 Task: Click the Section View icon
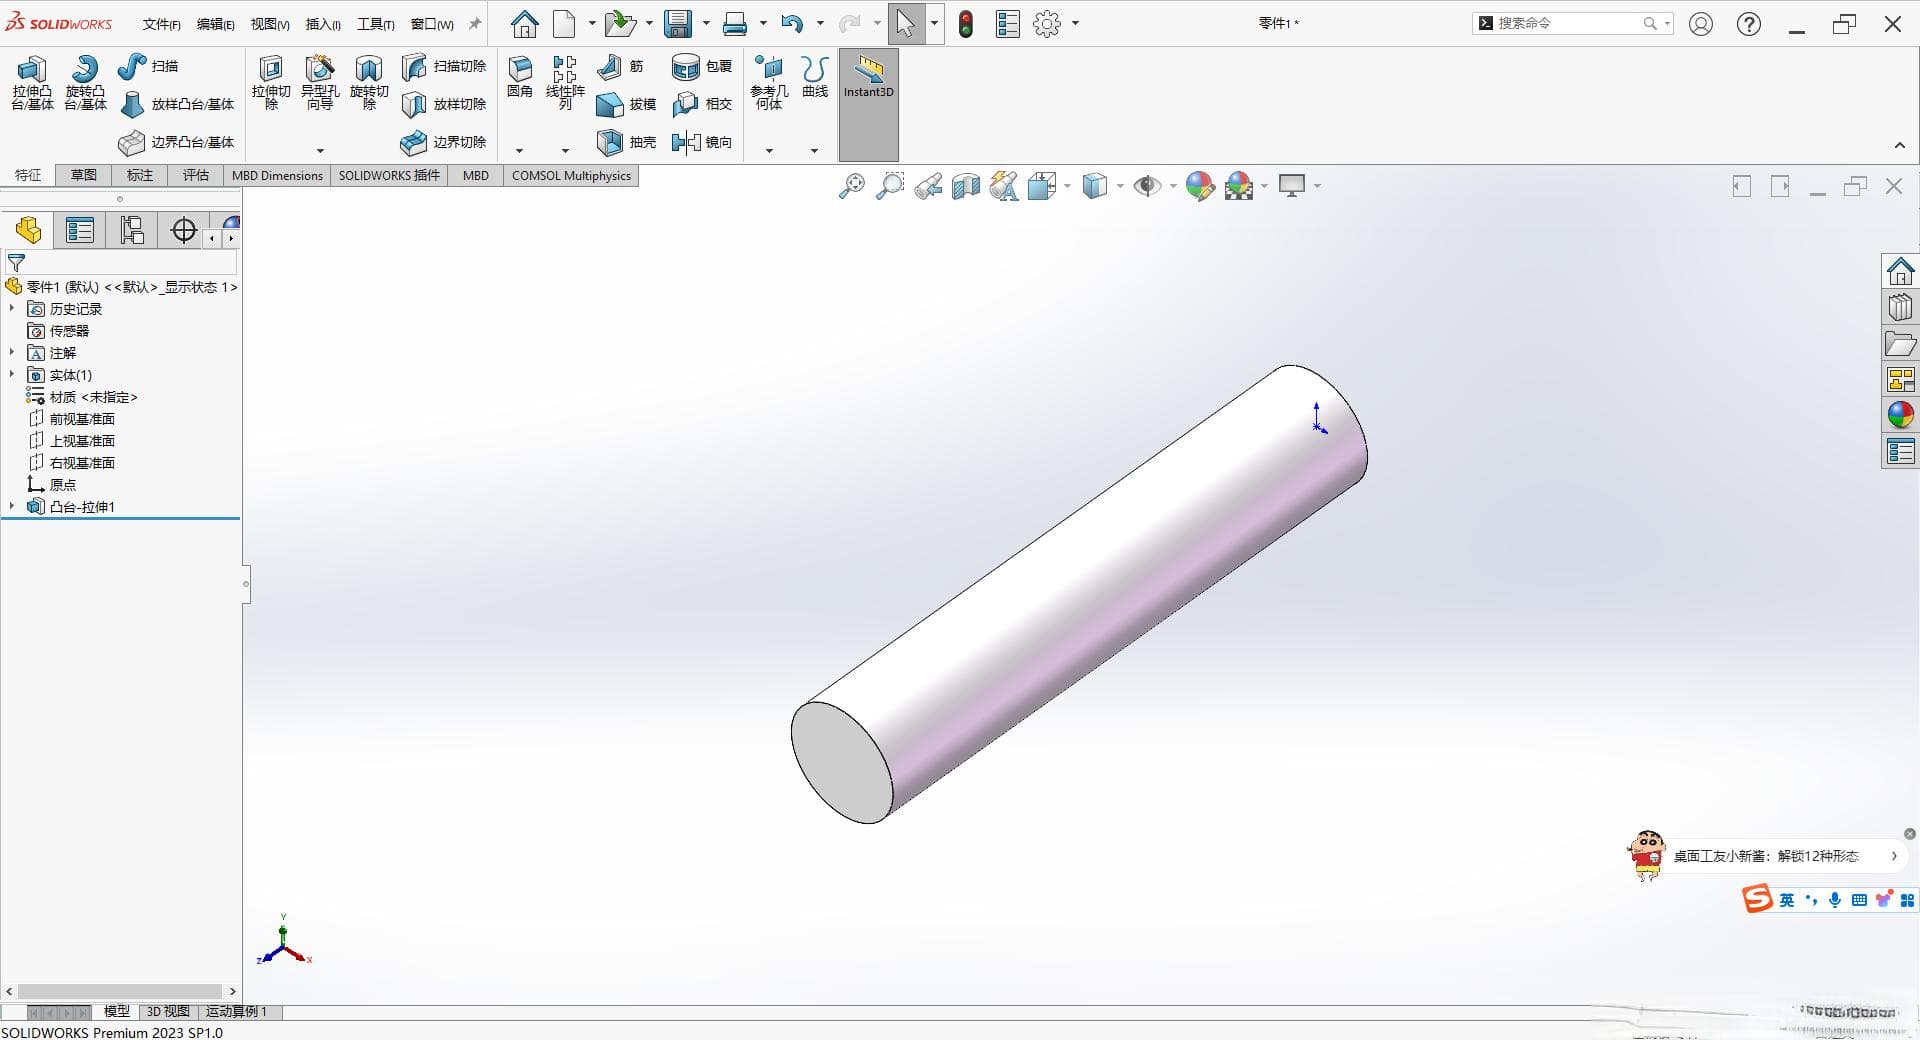pyautogui.click(x=966, y=186)
